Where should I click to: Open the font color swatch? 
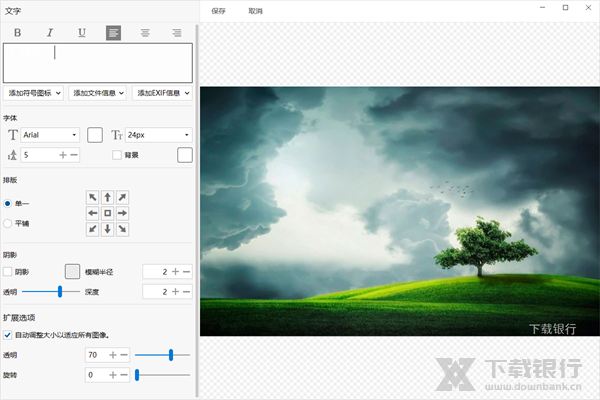pyautogui.click(x=96, y=134)
